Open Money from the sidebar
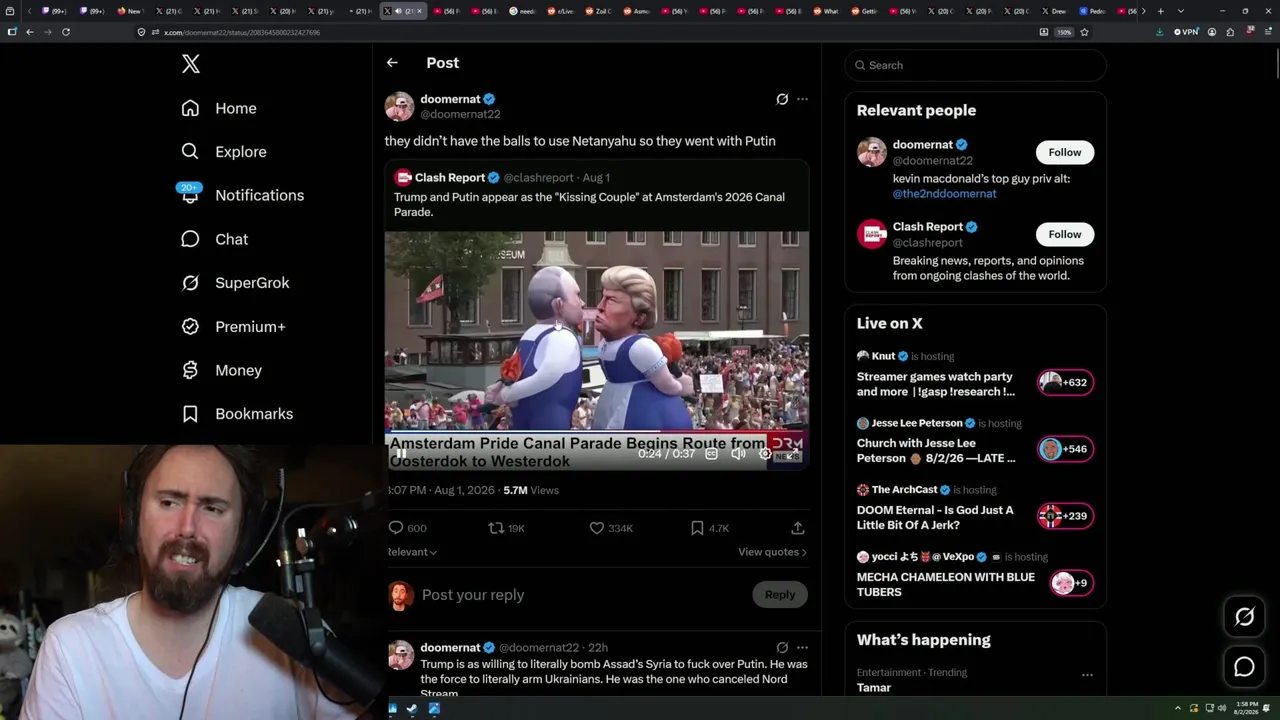This screenshot has width=1280, height=720. [221, 370]
